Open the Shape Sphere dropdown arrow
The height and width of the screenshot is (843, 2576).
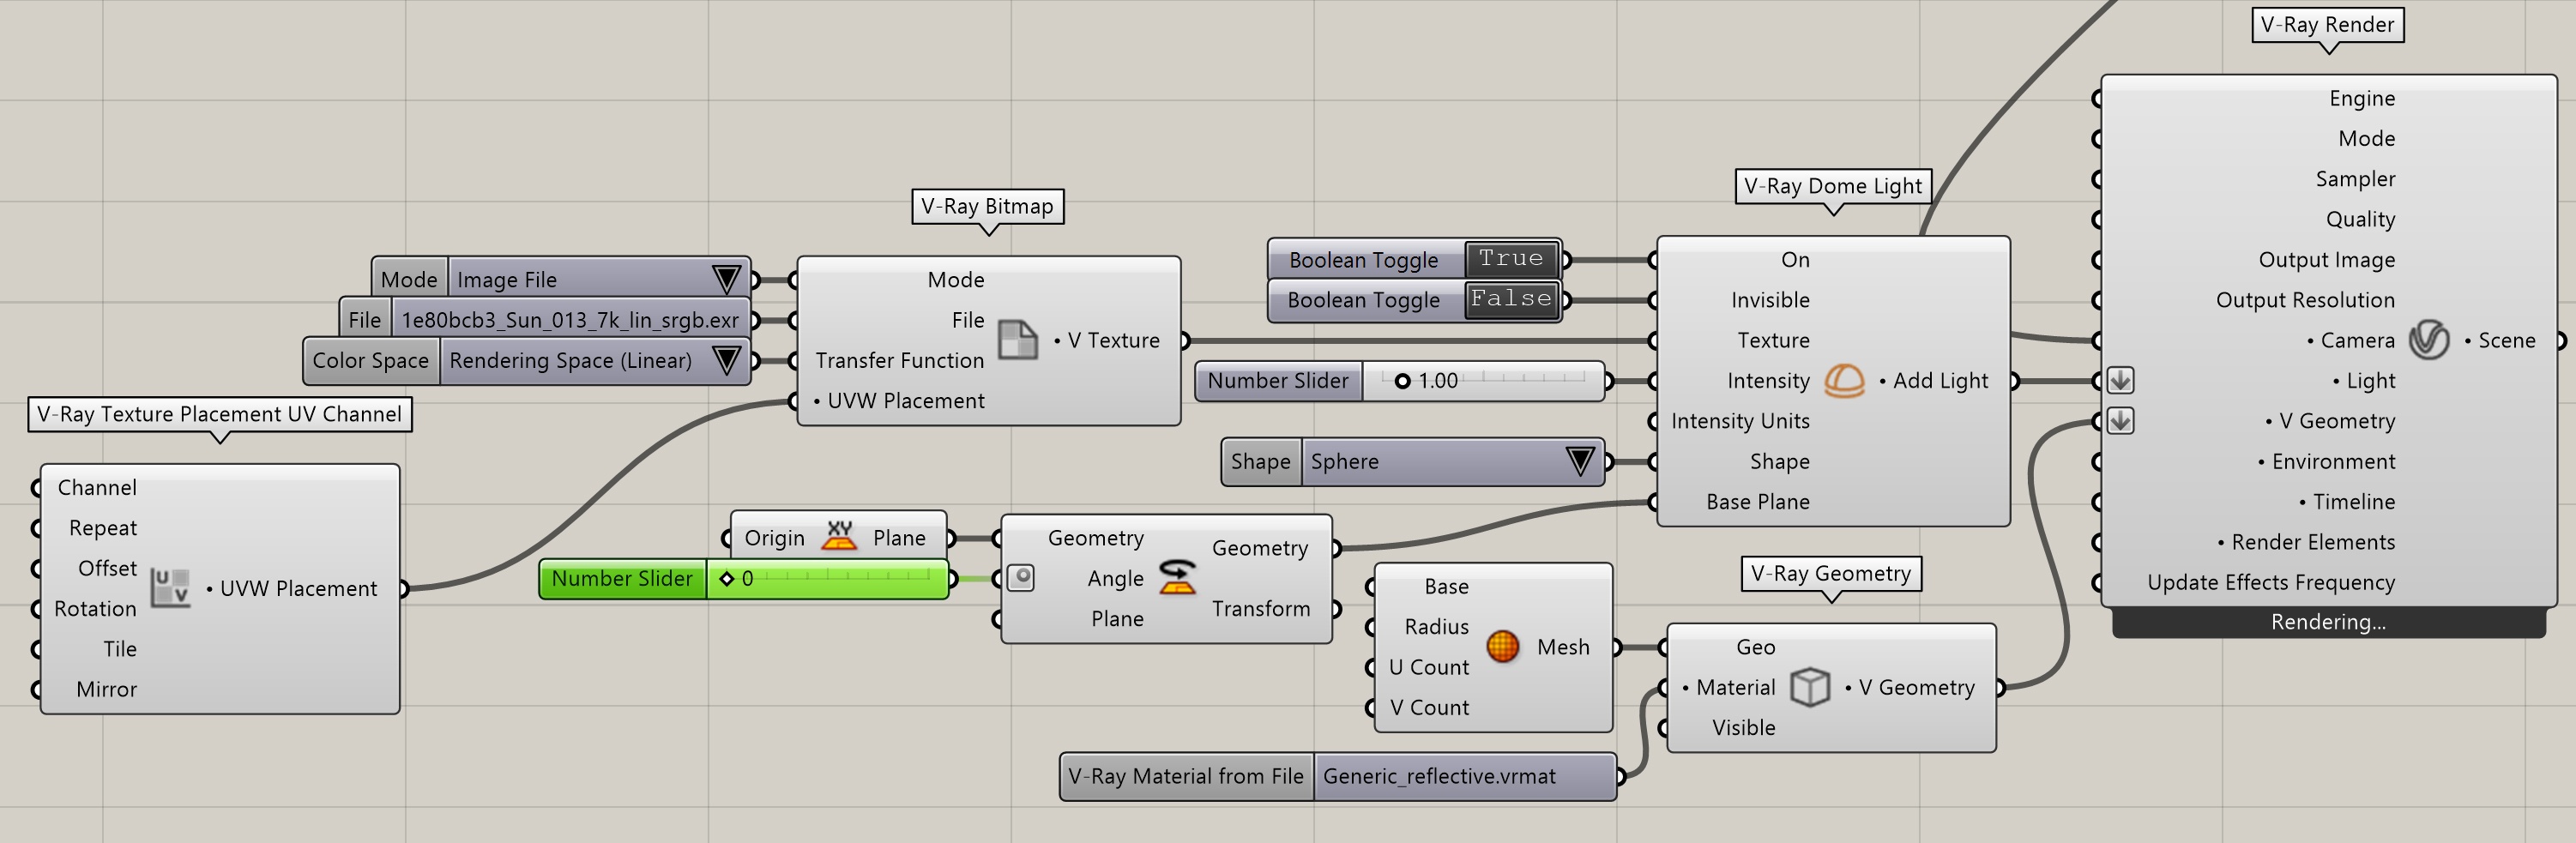click(1580, 461)
